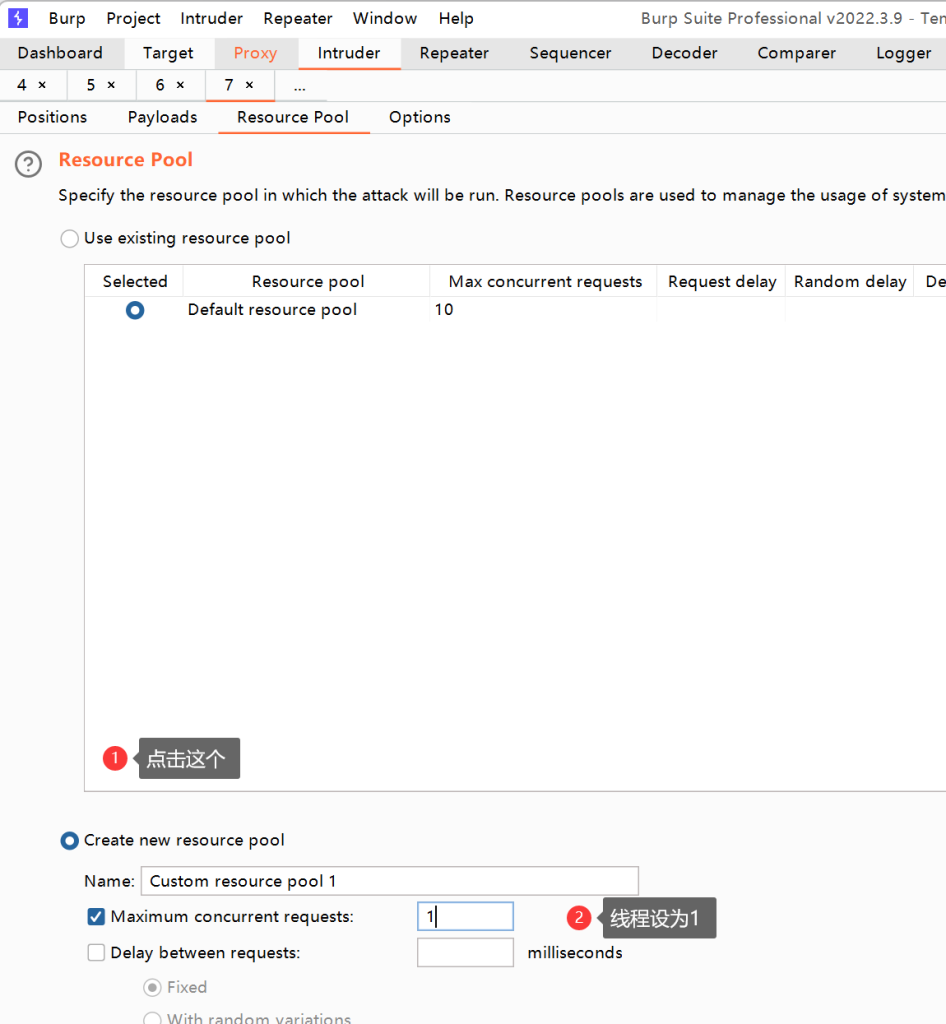Go to the Repeater tool tab
This screenshot has height=1024, width=946.
point(454,53)
